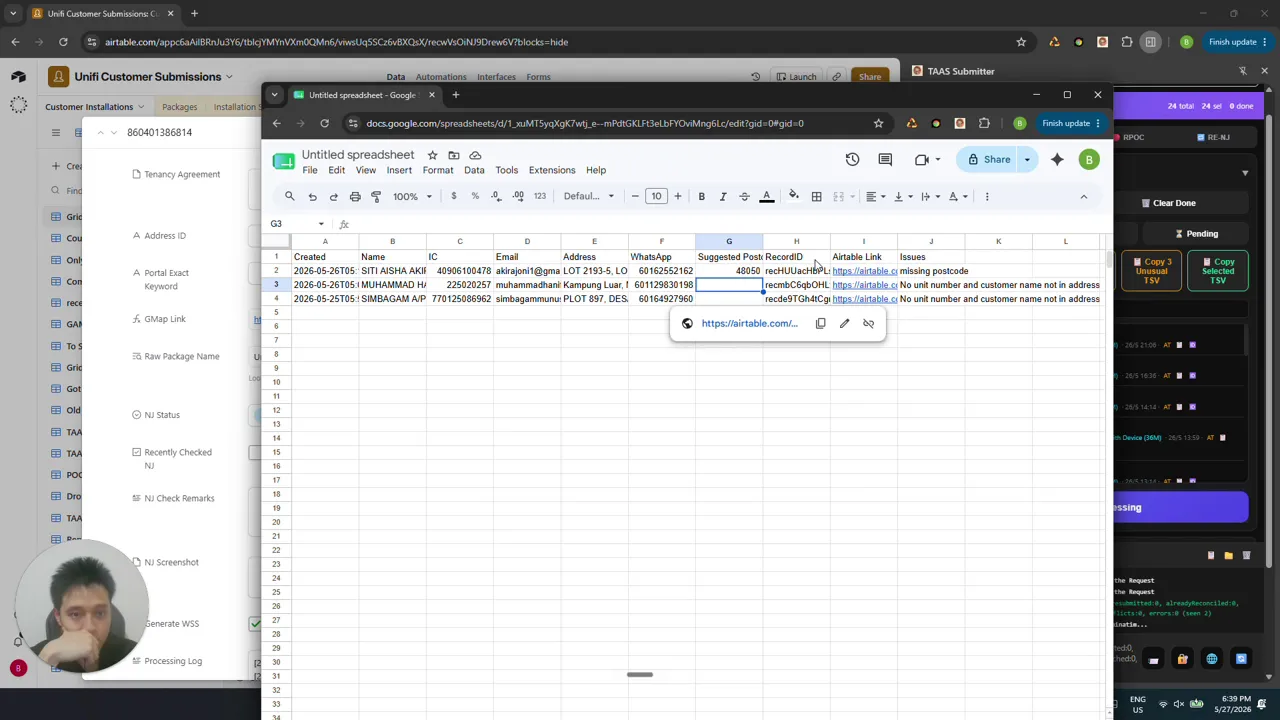This screenshot has height=720, width=1280.
Task: Open the airtable.com link in popup
Action: pos(749,324)
